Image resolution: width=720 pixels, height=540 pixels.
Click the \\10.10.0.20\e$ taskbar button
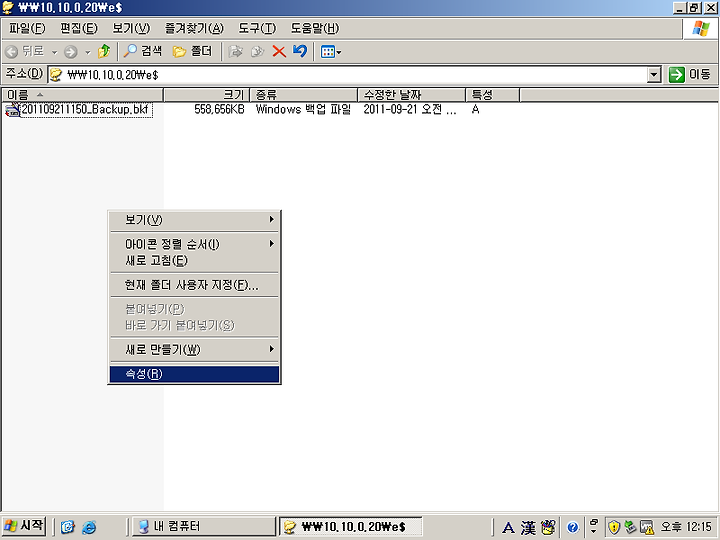point(350,526)
